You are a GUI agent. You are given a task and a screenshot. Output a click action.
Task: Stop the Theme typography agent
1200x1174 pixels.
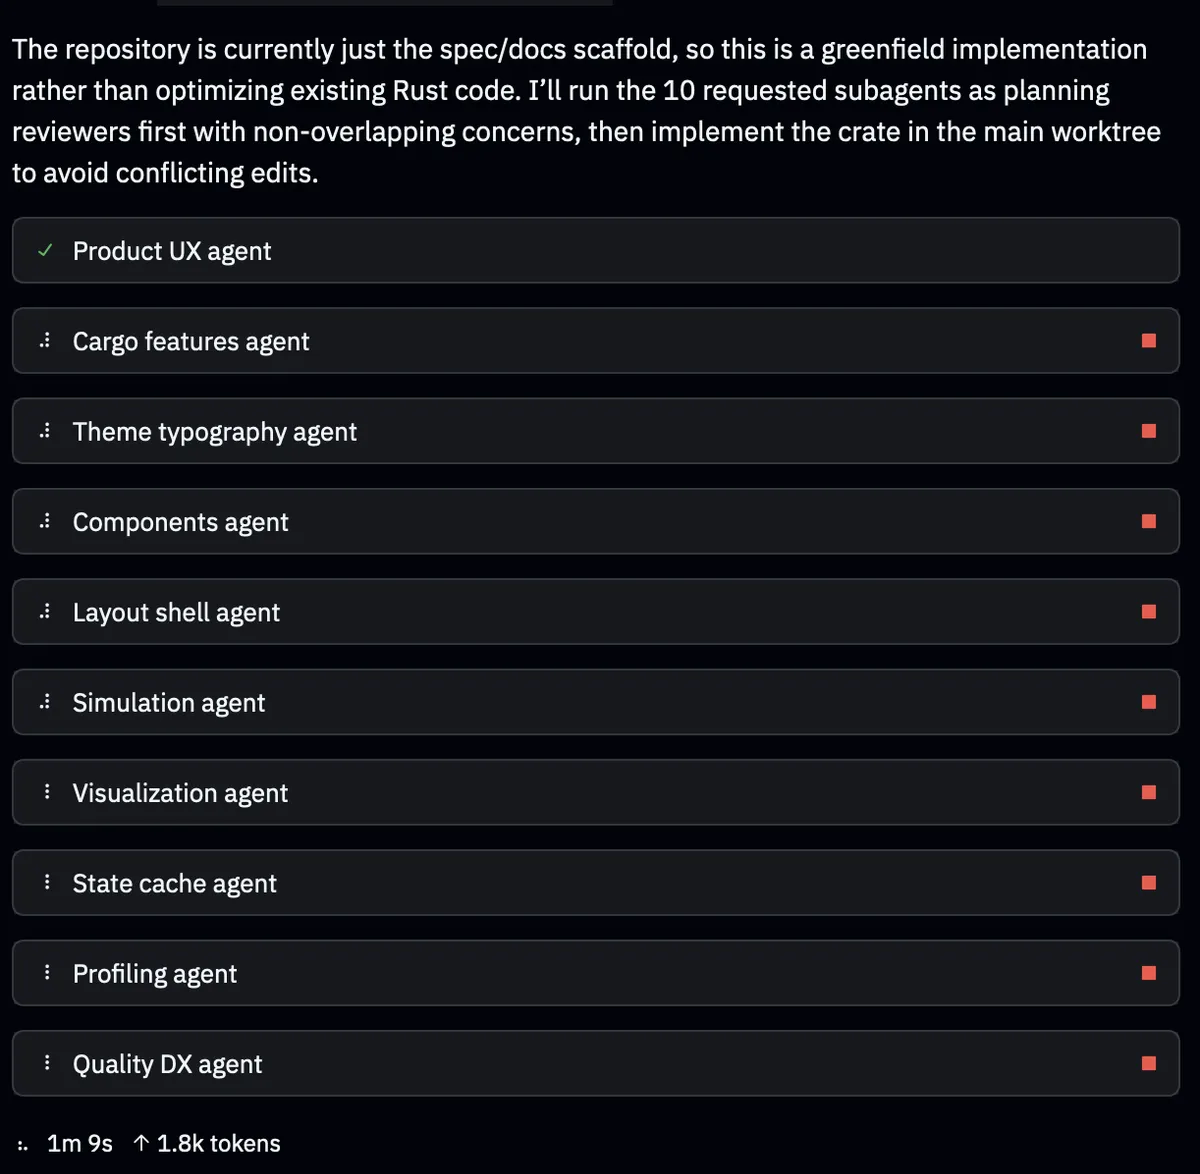click(1148, 431)
